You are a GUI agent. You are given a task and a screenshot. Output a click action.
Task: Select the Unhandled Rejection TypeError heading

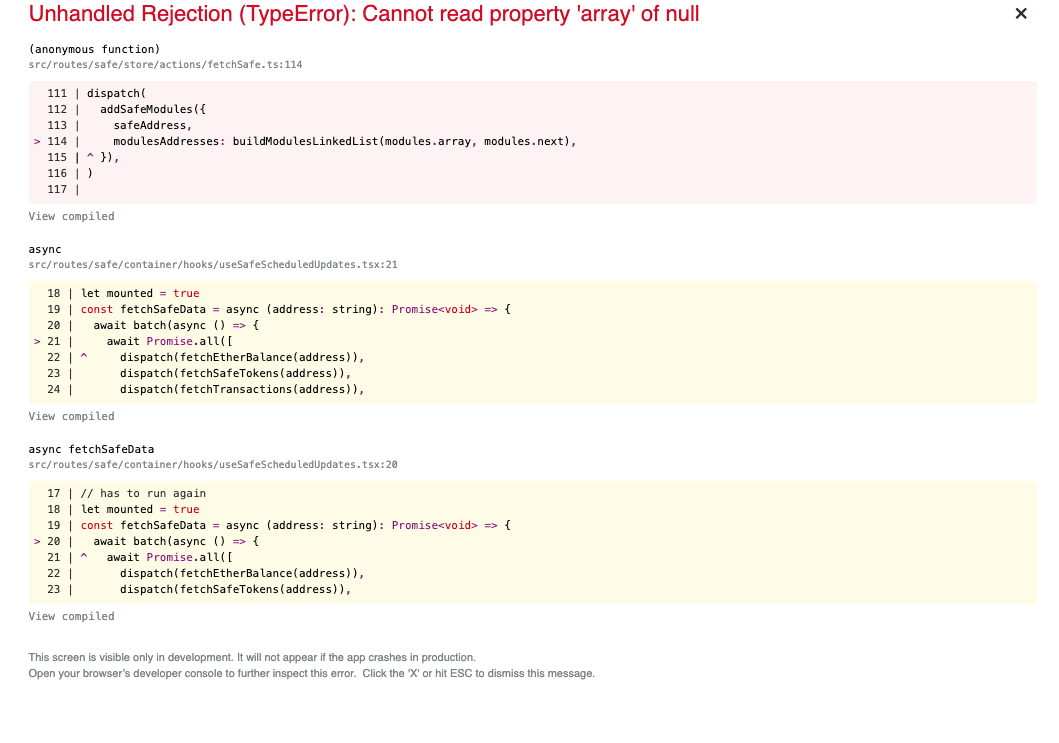click(363, 14)
